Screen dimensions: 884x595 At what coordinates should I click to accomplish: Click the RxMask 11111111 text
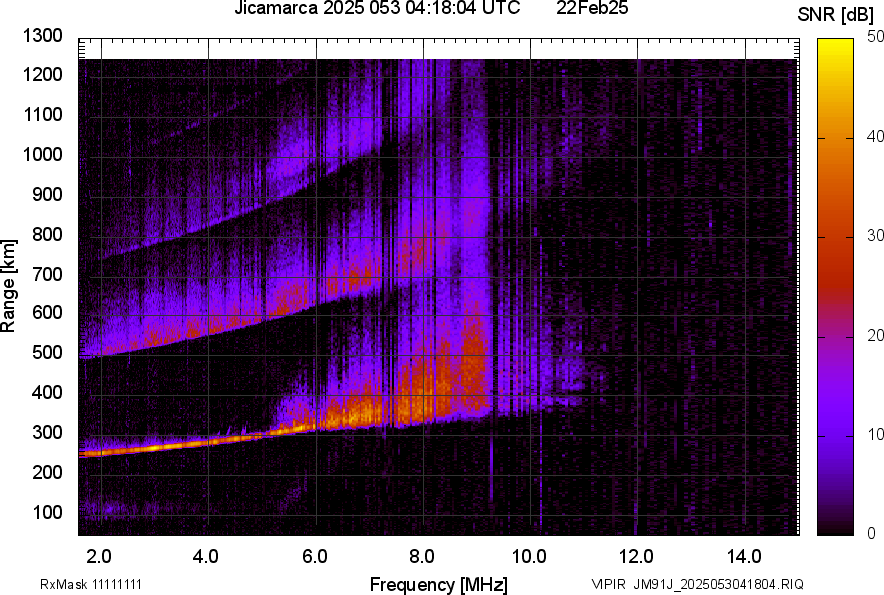[x=91, y=584]
